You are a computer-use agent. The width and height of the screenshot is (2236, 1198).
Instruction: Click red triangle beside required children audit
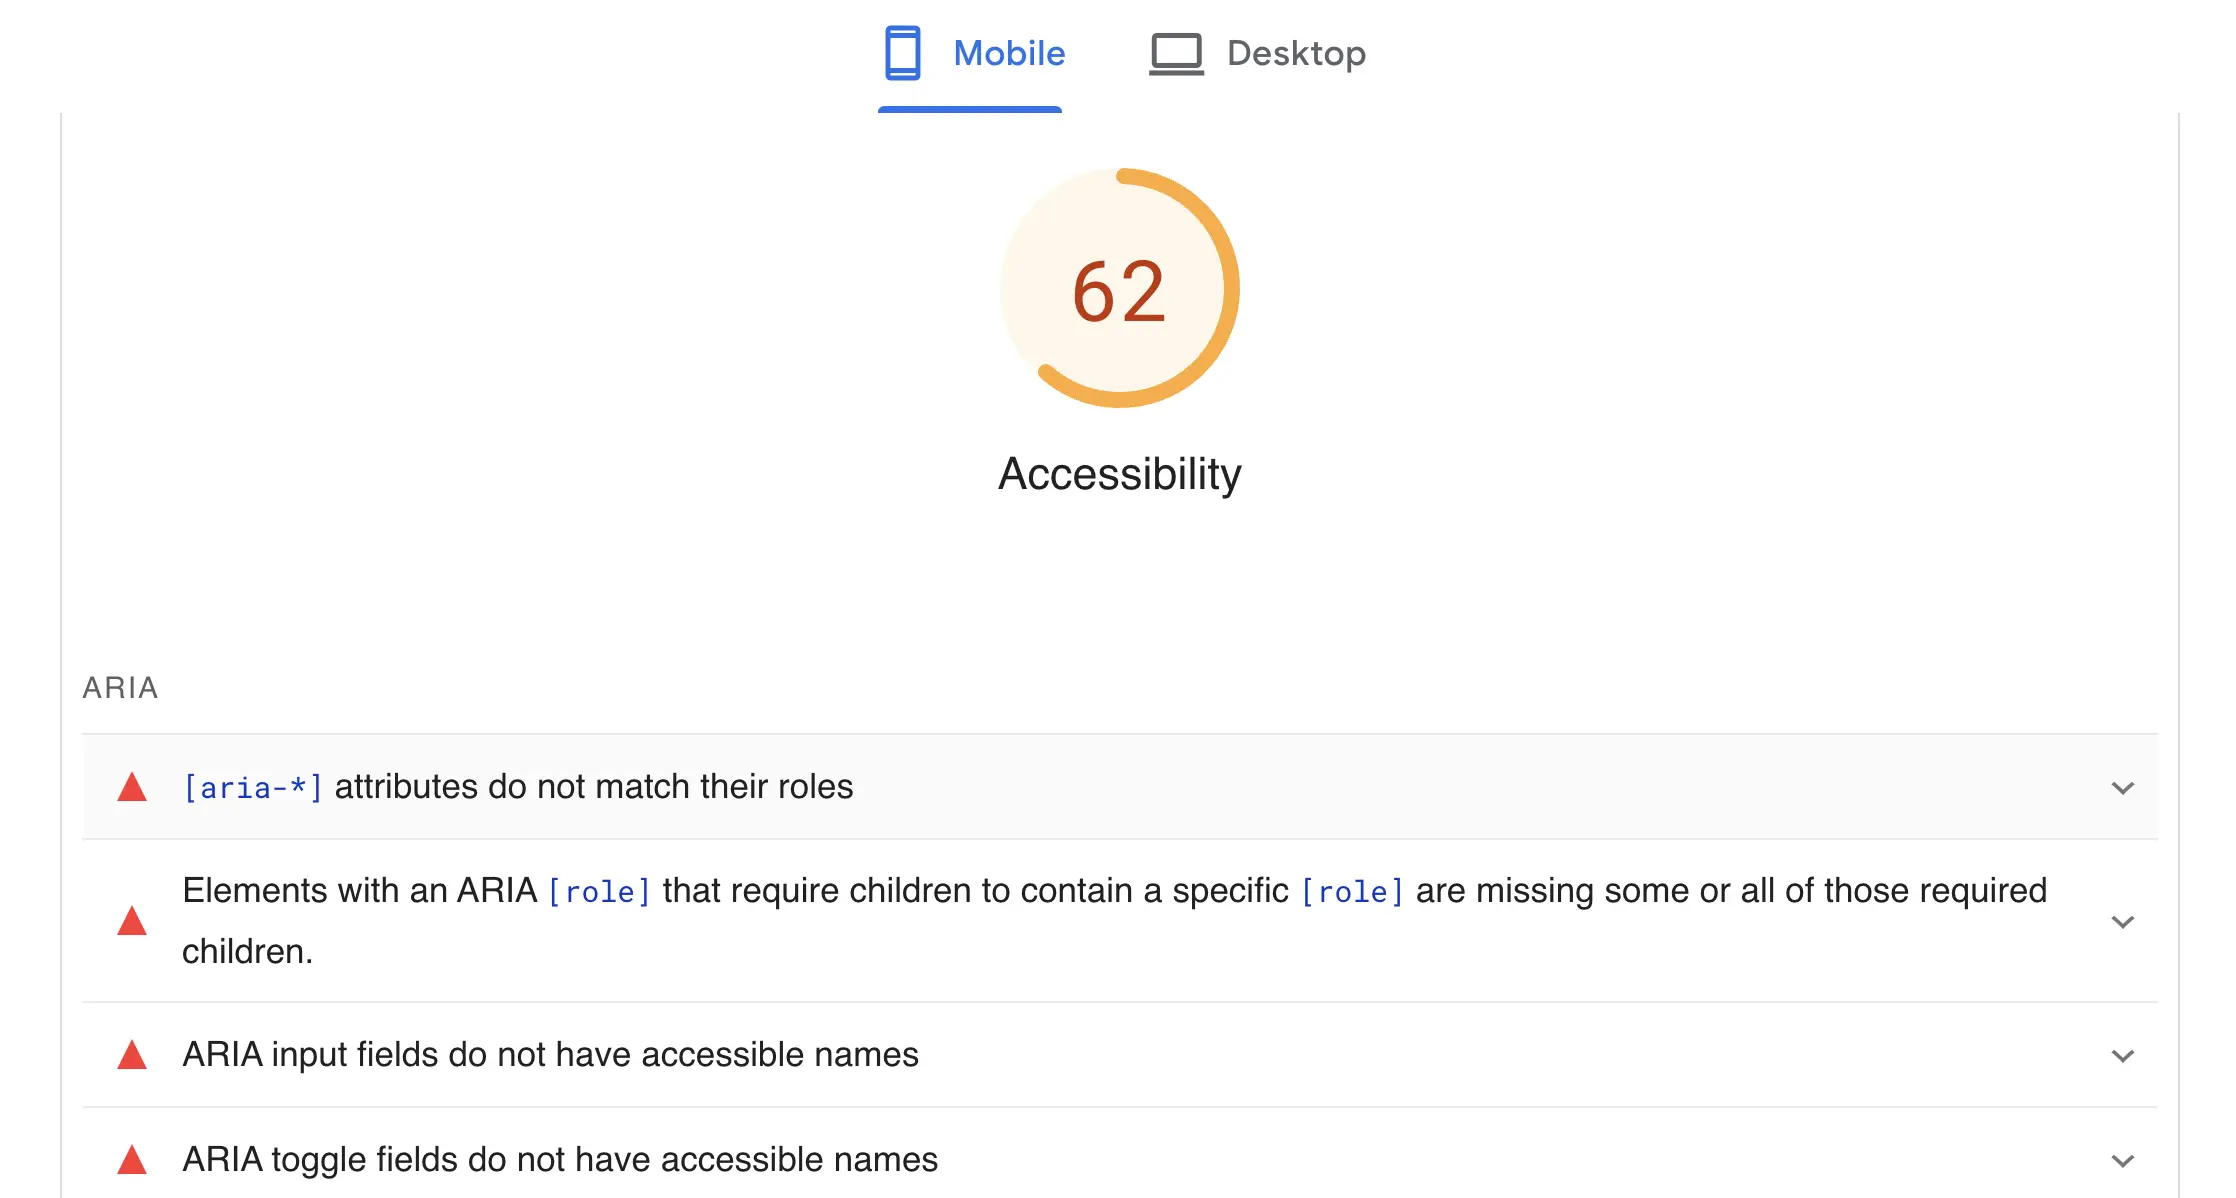pyautogui.click(x=132, y=921)
